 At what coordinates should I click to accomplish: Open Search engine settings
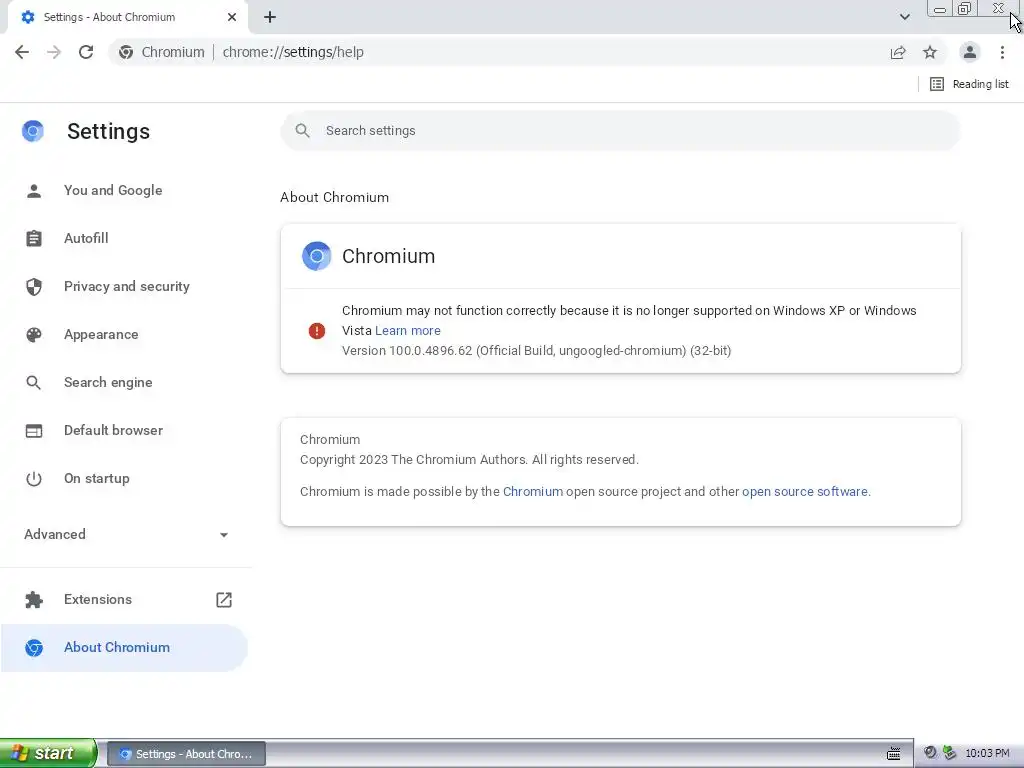click(x=124, y=383)
